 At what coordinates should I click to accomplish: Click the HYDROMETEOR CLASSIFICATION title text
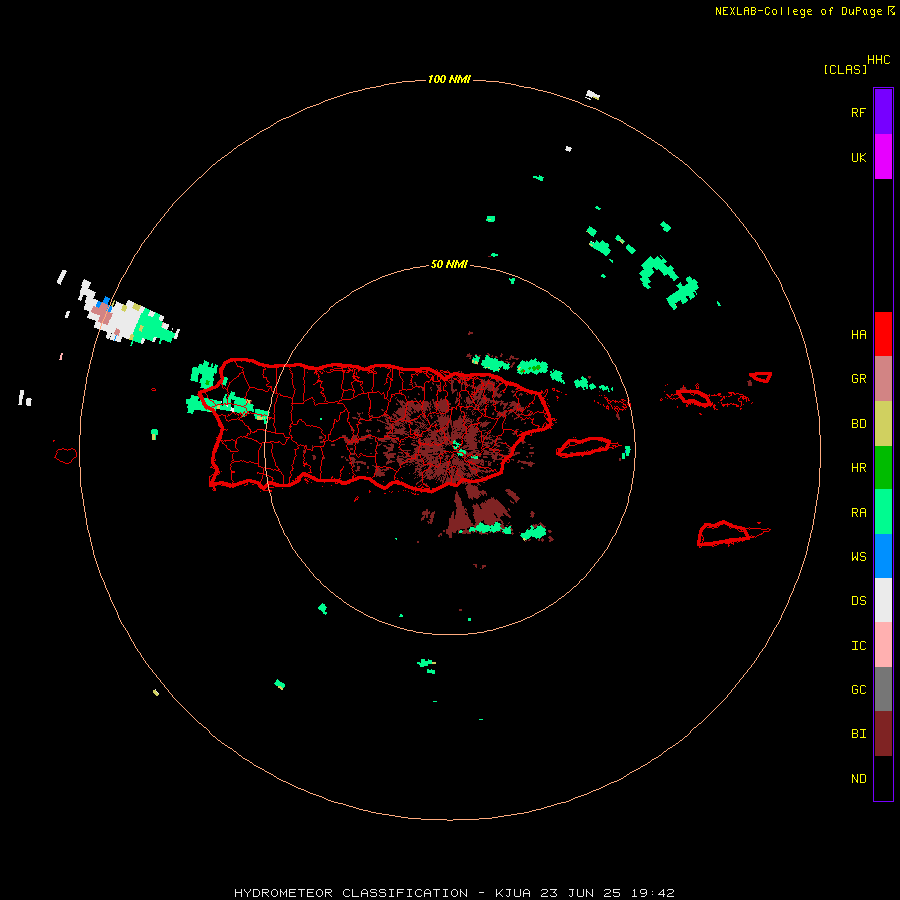351,893
